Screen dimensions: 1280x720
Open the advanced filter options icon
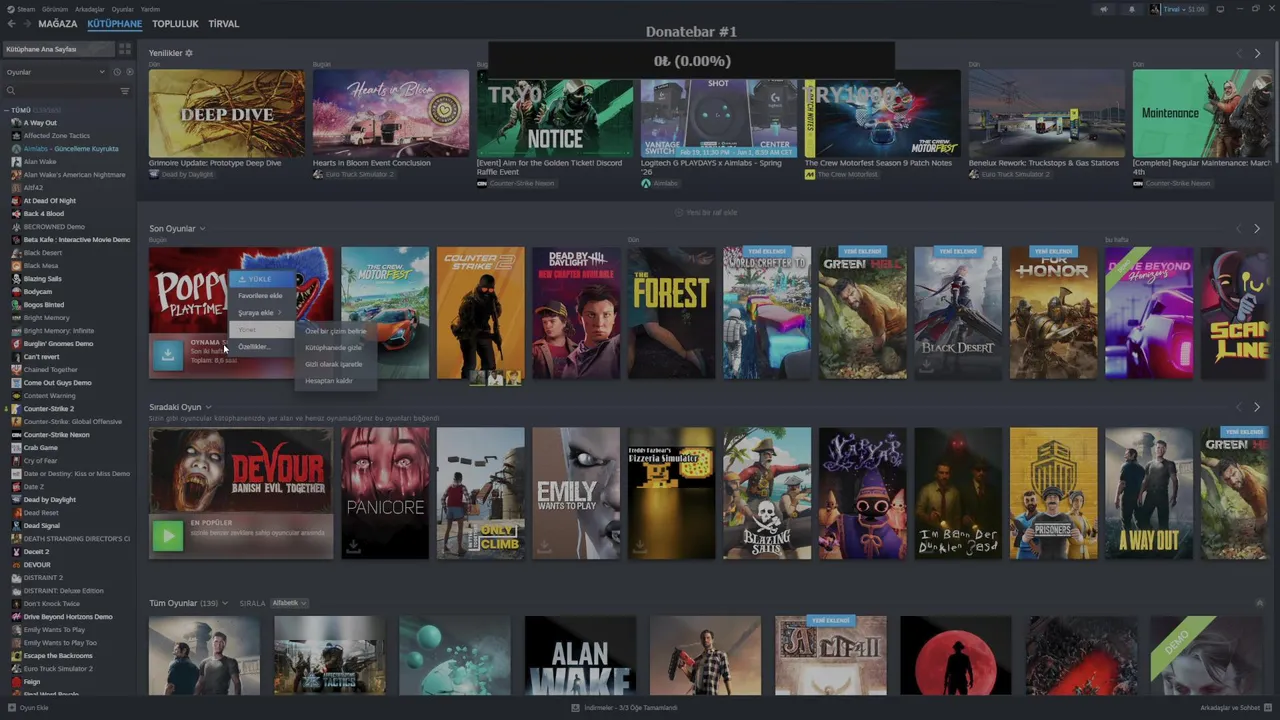pyautogui.click(x=125, y=91)
